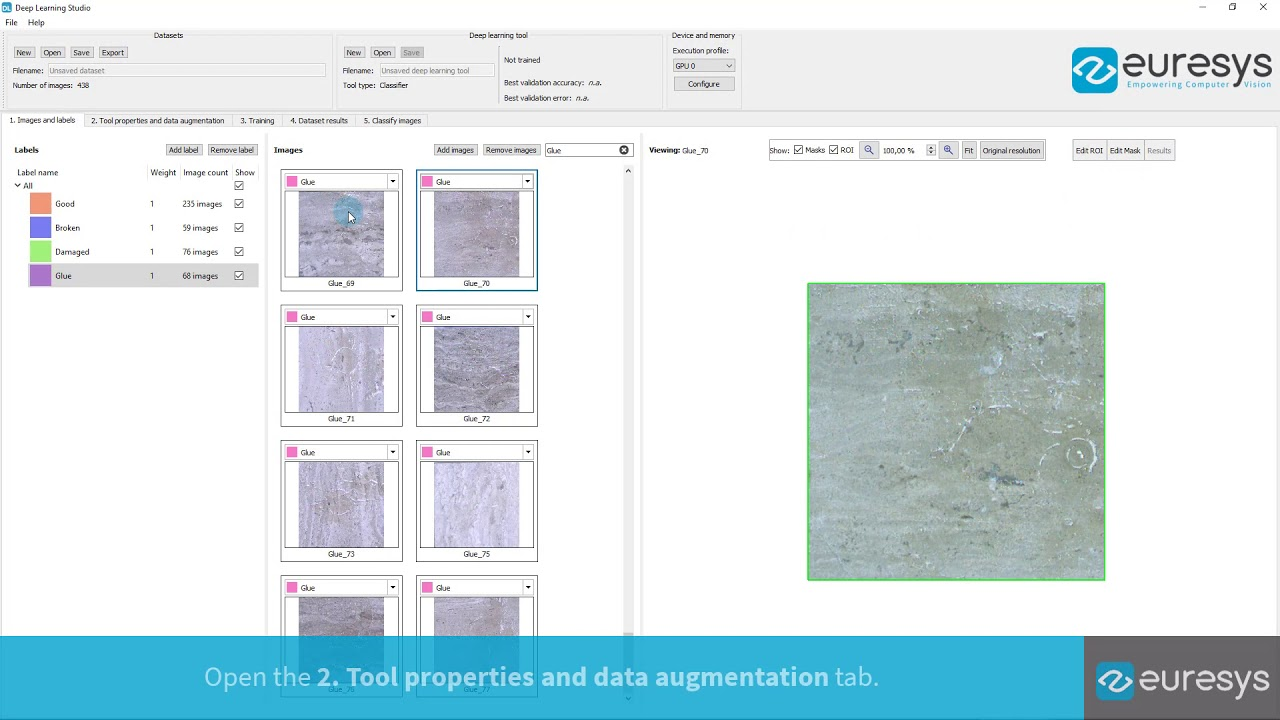Click the zoom percentage stepper arrows

[x=930, y=150]
